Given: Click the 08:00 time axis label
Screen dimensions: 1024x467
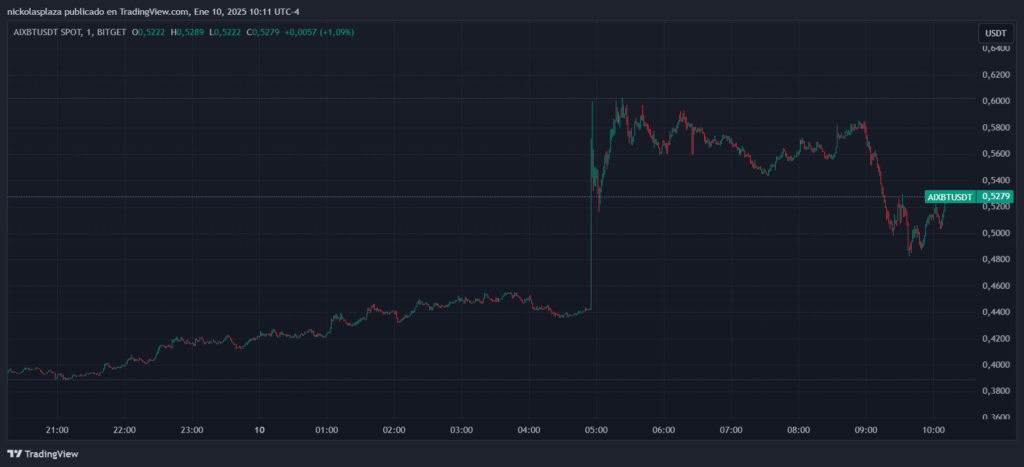Looking at the screenshot, I should coord(798,430).
